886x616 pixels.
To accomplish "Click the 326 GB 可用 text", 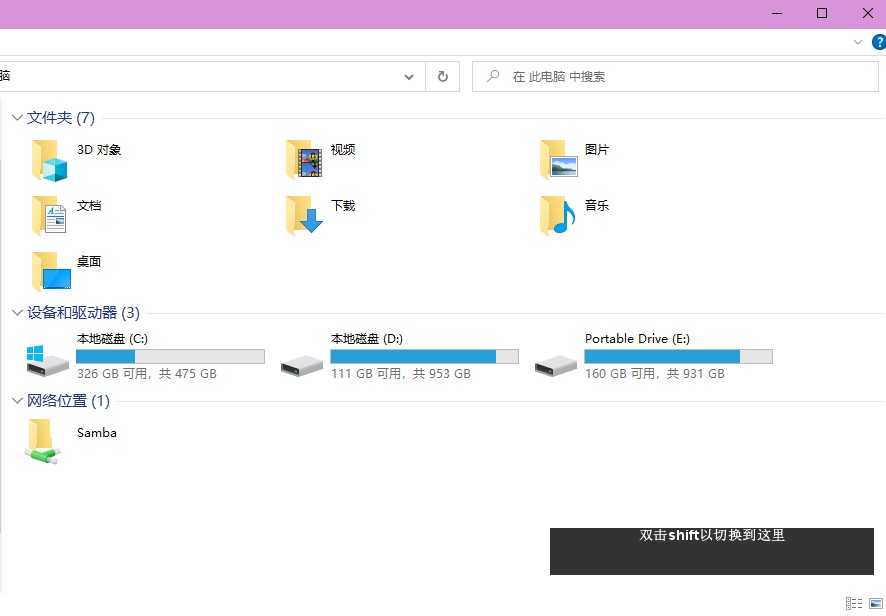I will tap(112, 374).
